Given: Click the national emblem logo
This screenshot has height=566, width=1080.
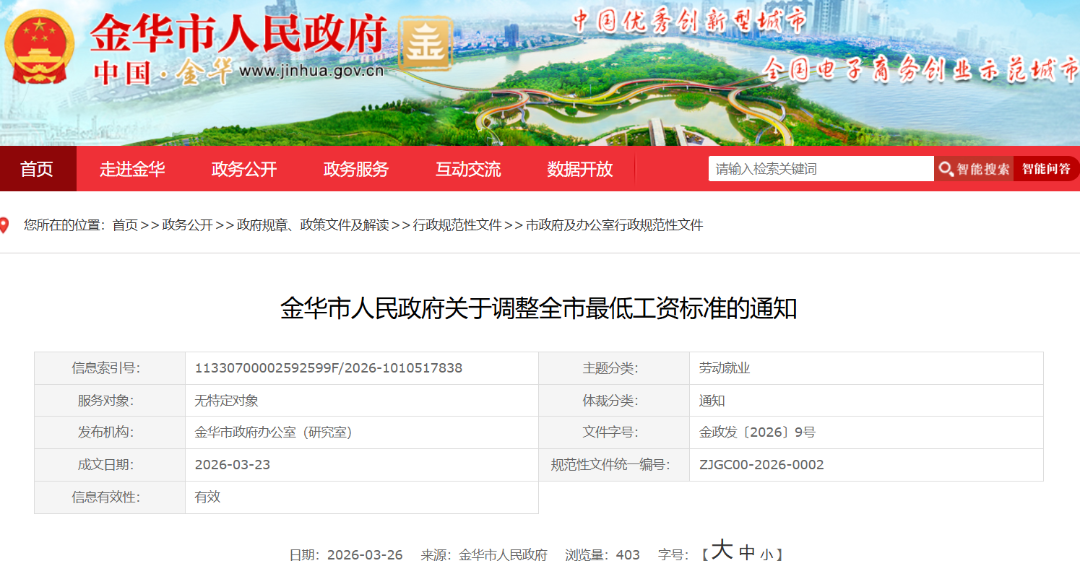Looking at the screenshot, I should (x=39, y=46).
